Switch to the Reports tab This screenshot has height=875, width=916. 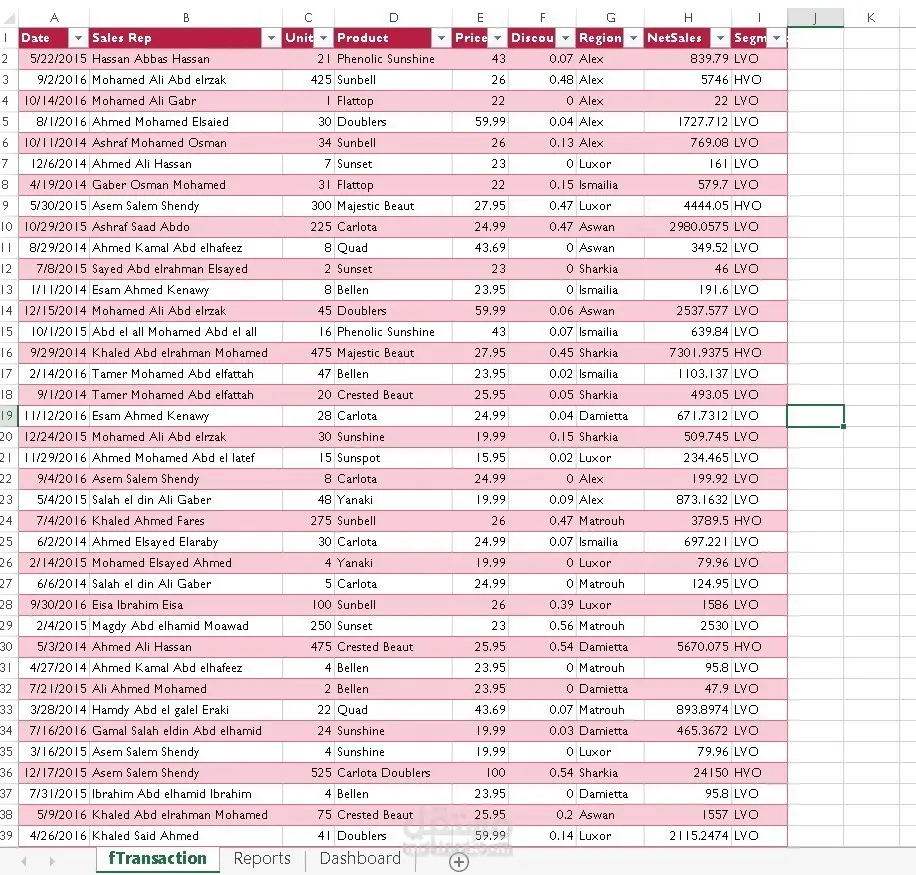tap(261, 859)
